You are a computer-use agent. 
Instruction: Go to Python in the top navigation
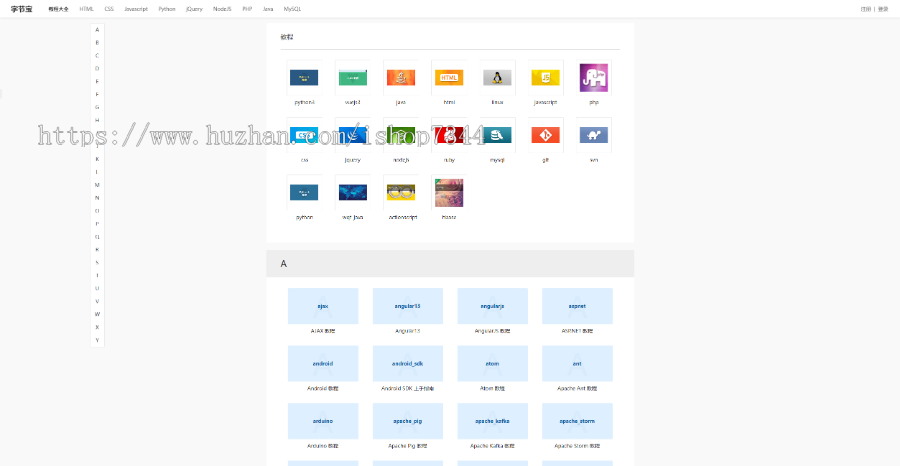point(167,9)
